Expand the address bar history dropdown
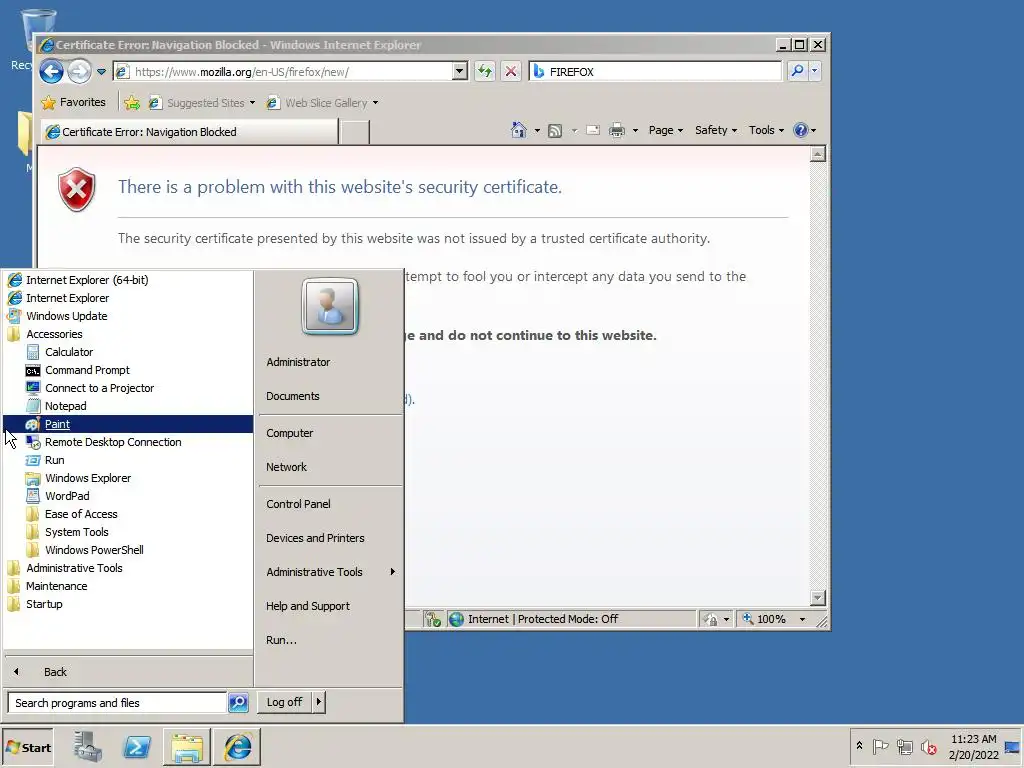The image size is (1024, 768). click(460, 71)
